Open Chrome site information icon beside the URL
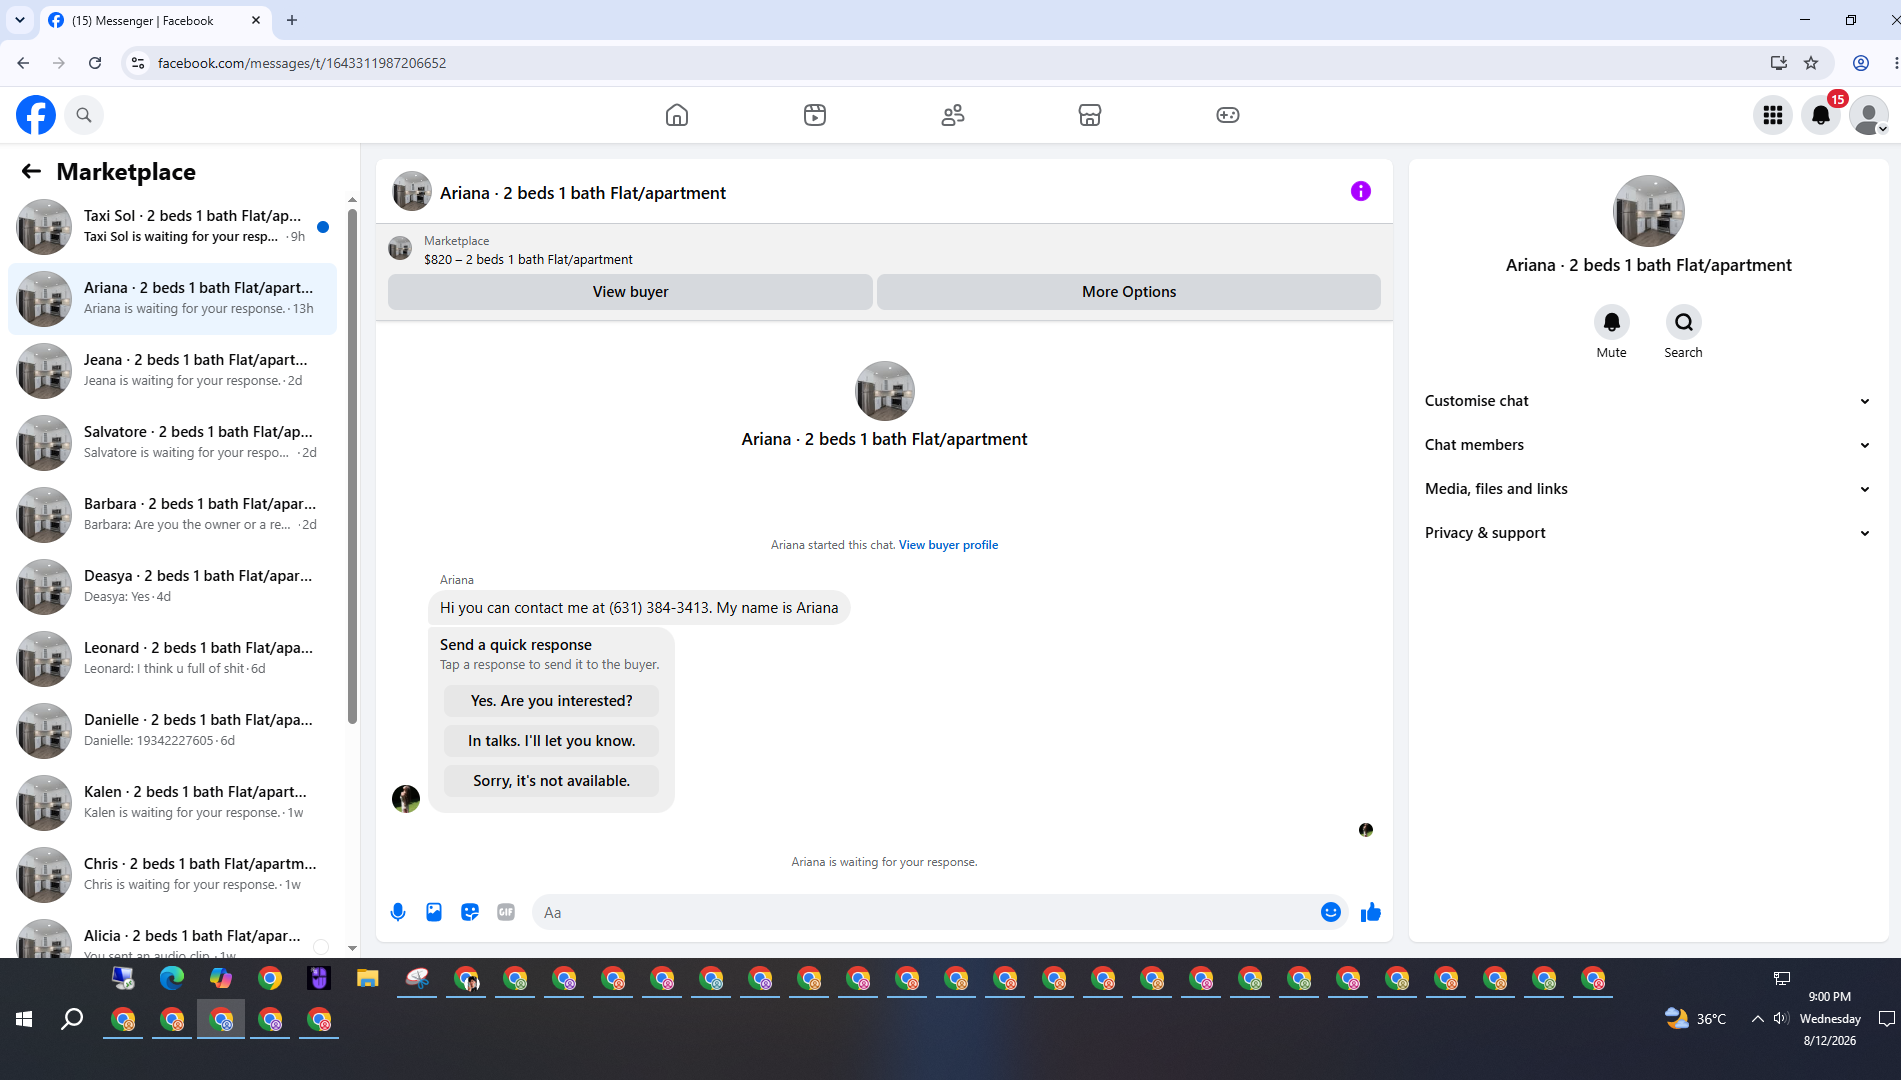Viewport: 1901px width, 1080px height. (x=138, y=63)
